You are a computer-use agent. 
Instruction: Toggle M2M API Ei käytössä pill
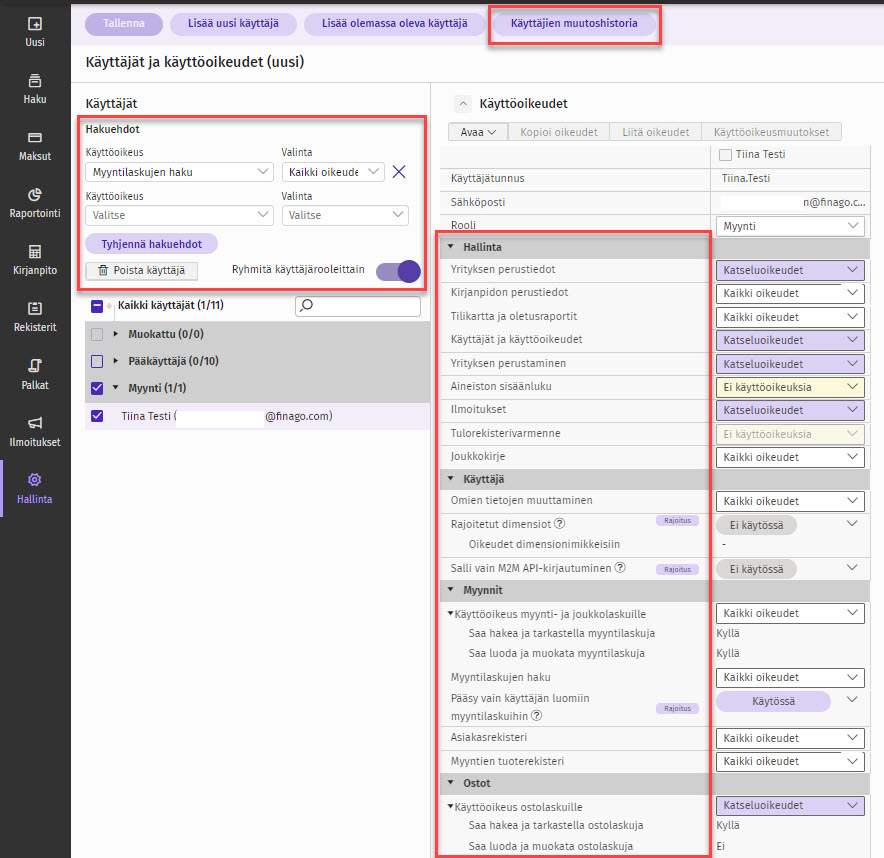click(757, 569)
